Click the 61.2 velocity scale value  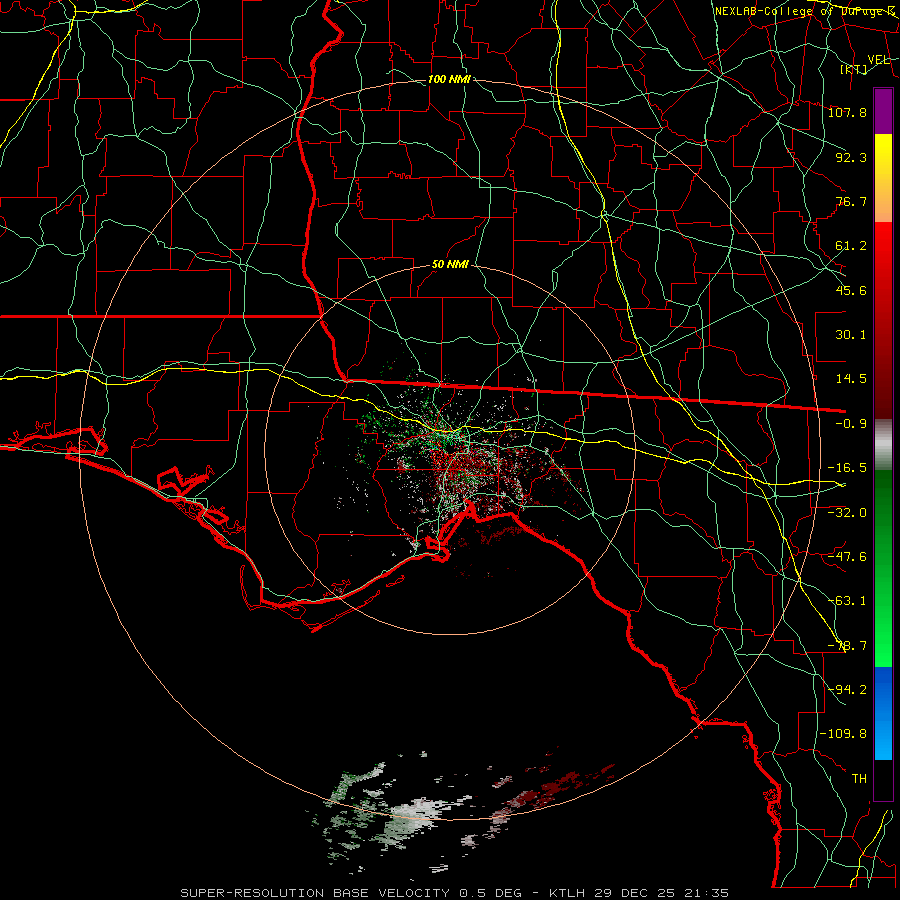pyautogui.click(x=851, y=246)
